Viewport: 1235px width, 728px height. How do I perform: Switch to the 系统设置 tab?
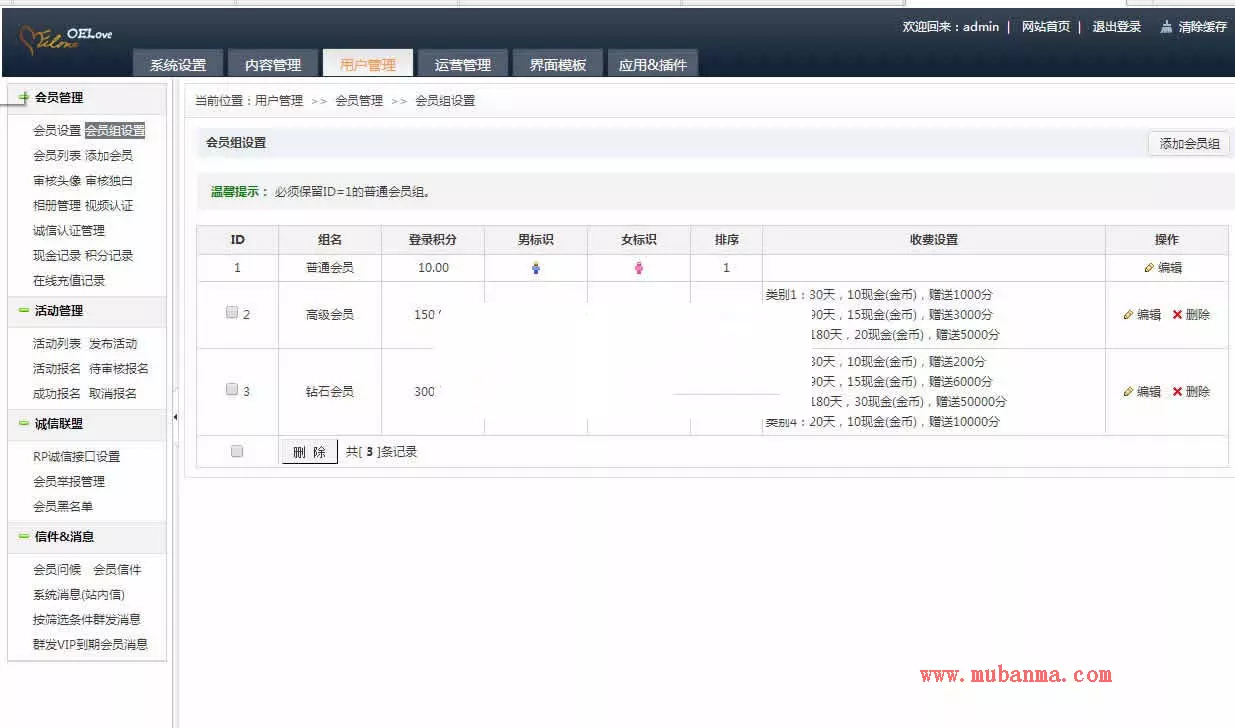(178, 65)
